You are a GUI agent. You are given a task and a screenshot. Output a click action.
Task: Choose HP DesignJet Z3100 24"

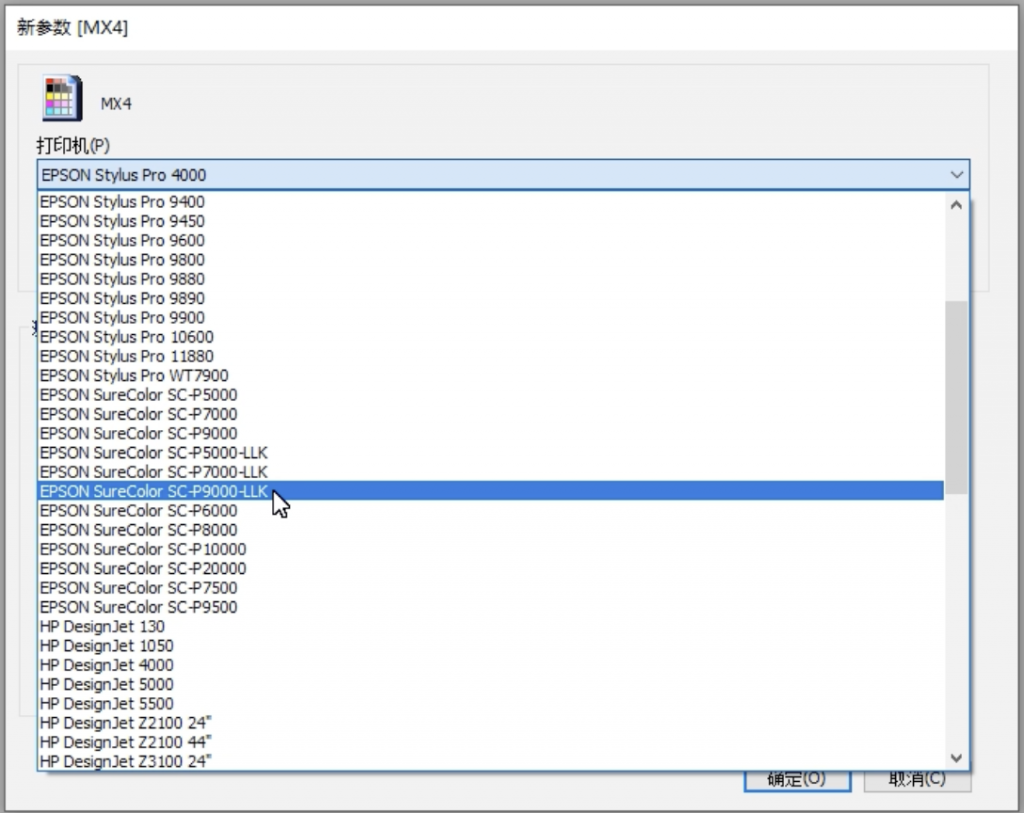click(x=490, y=761)
